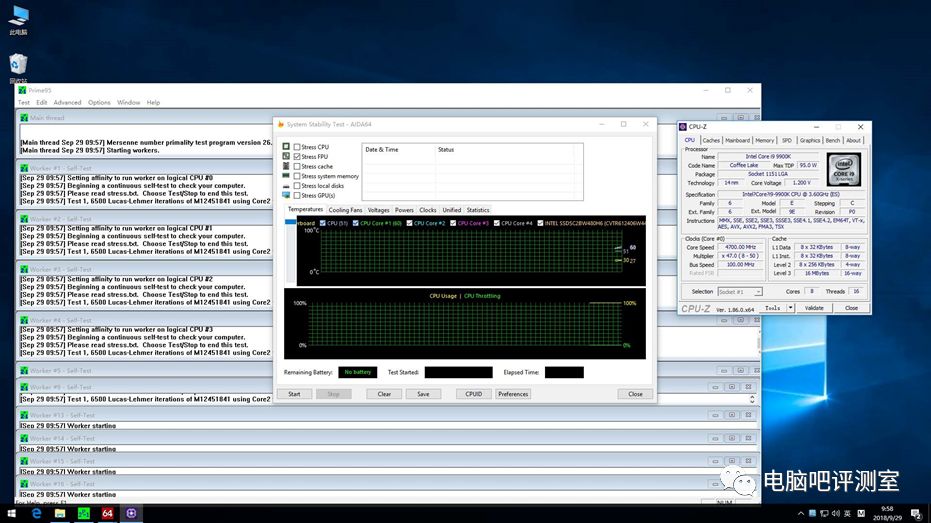Open Advanced menu in Prime95
931x523 pixels.
click(67, 103)
